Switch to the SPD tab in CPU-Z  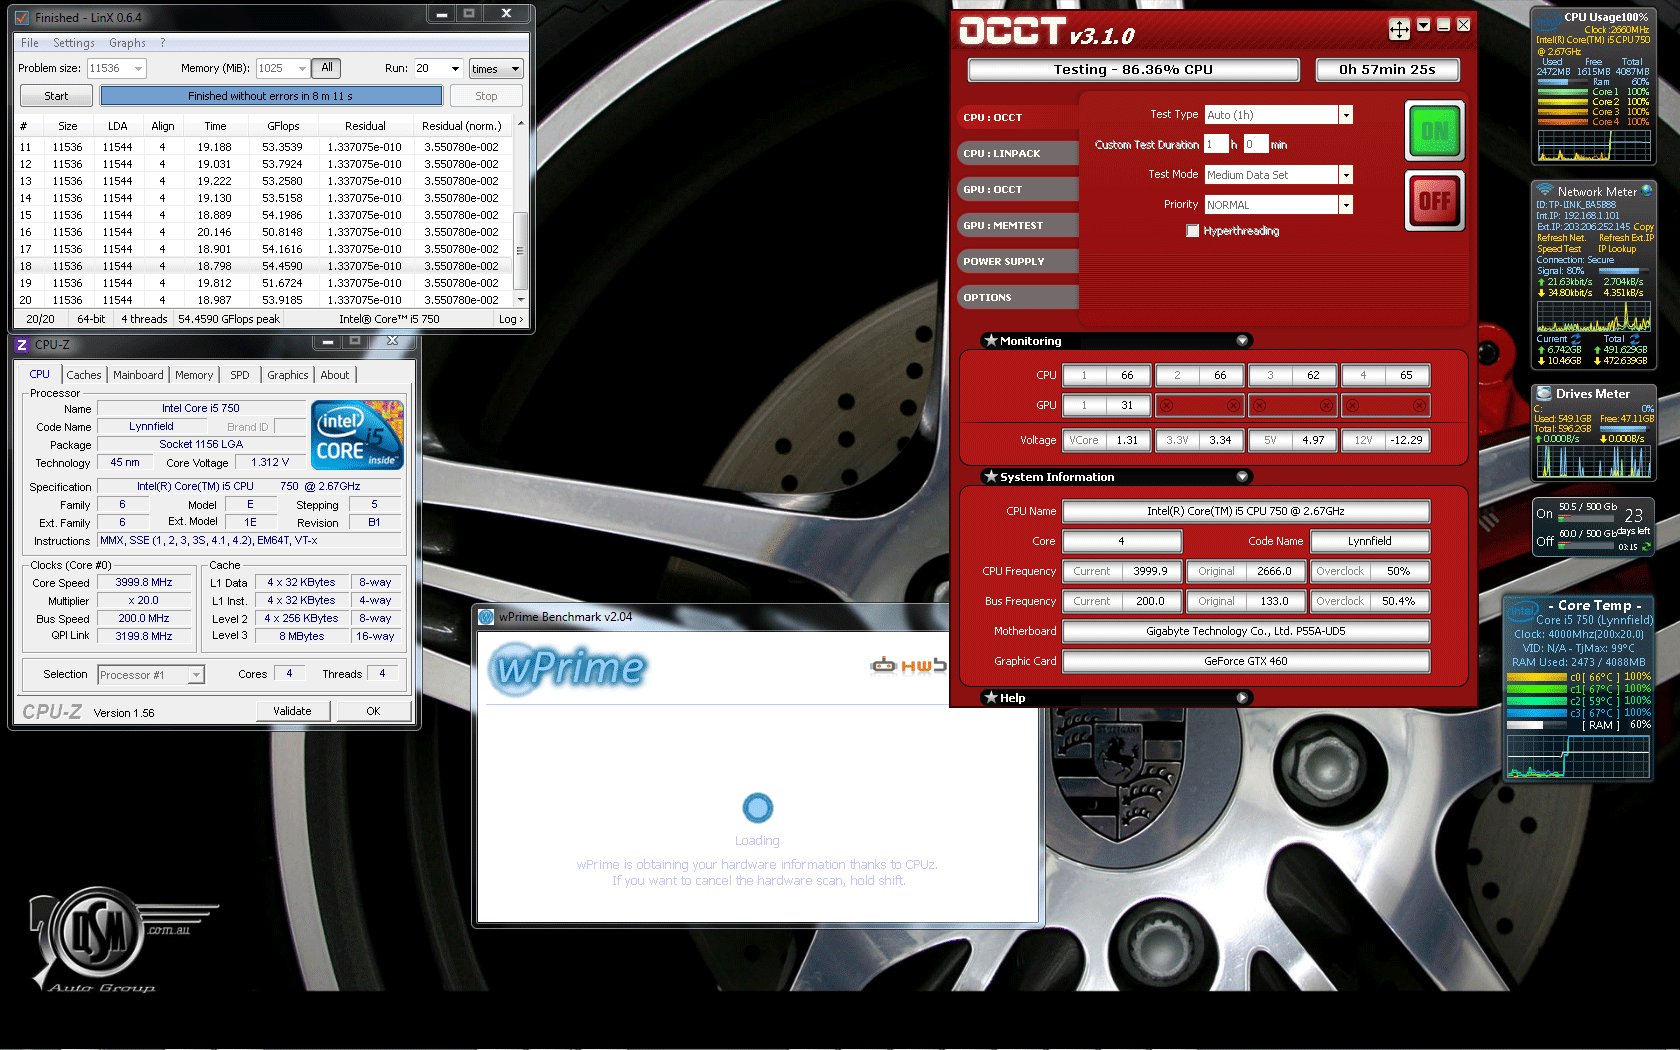click(x=240, y=375)
